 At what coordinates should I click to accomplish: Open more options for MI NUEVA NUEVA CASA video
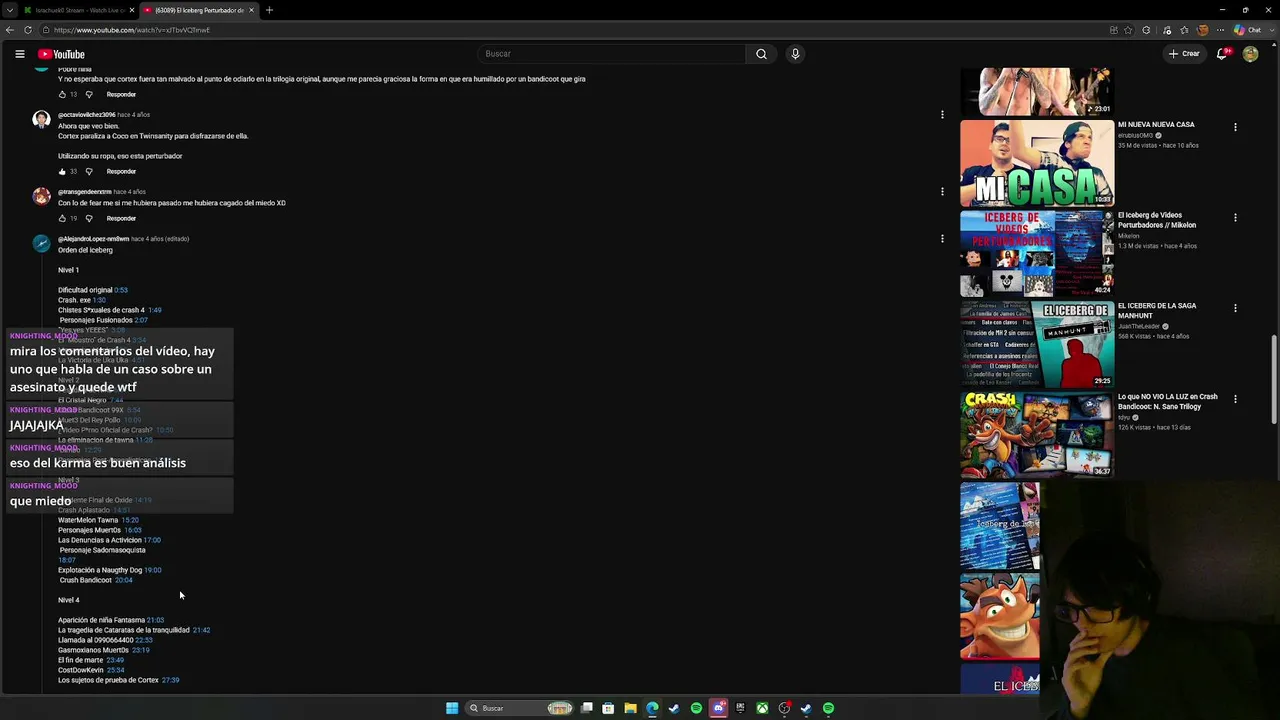point(1235,127)
